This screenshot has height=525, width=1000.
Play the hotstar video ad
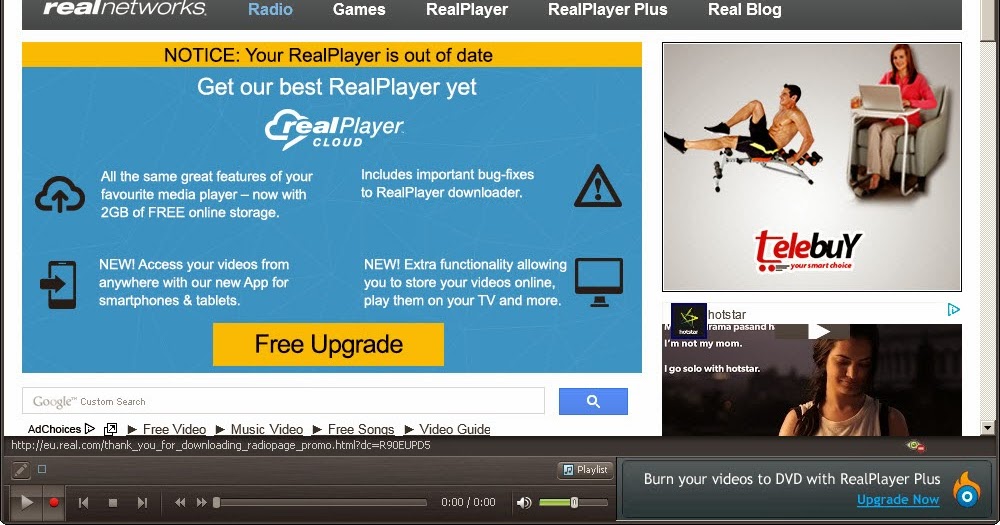(x=819, y=331)
